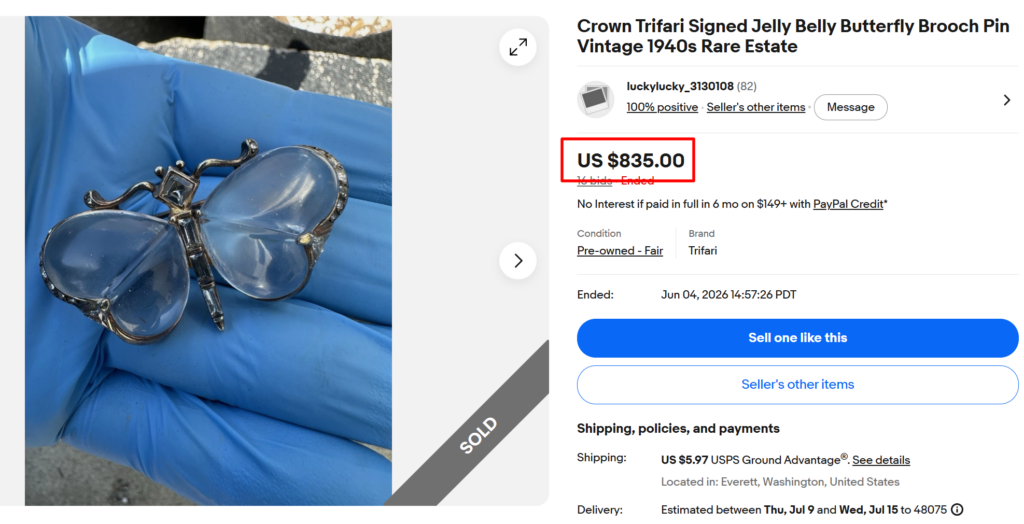Open the seller details chevron arrow

tap(1006, 100)
